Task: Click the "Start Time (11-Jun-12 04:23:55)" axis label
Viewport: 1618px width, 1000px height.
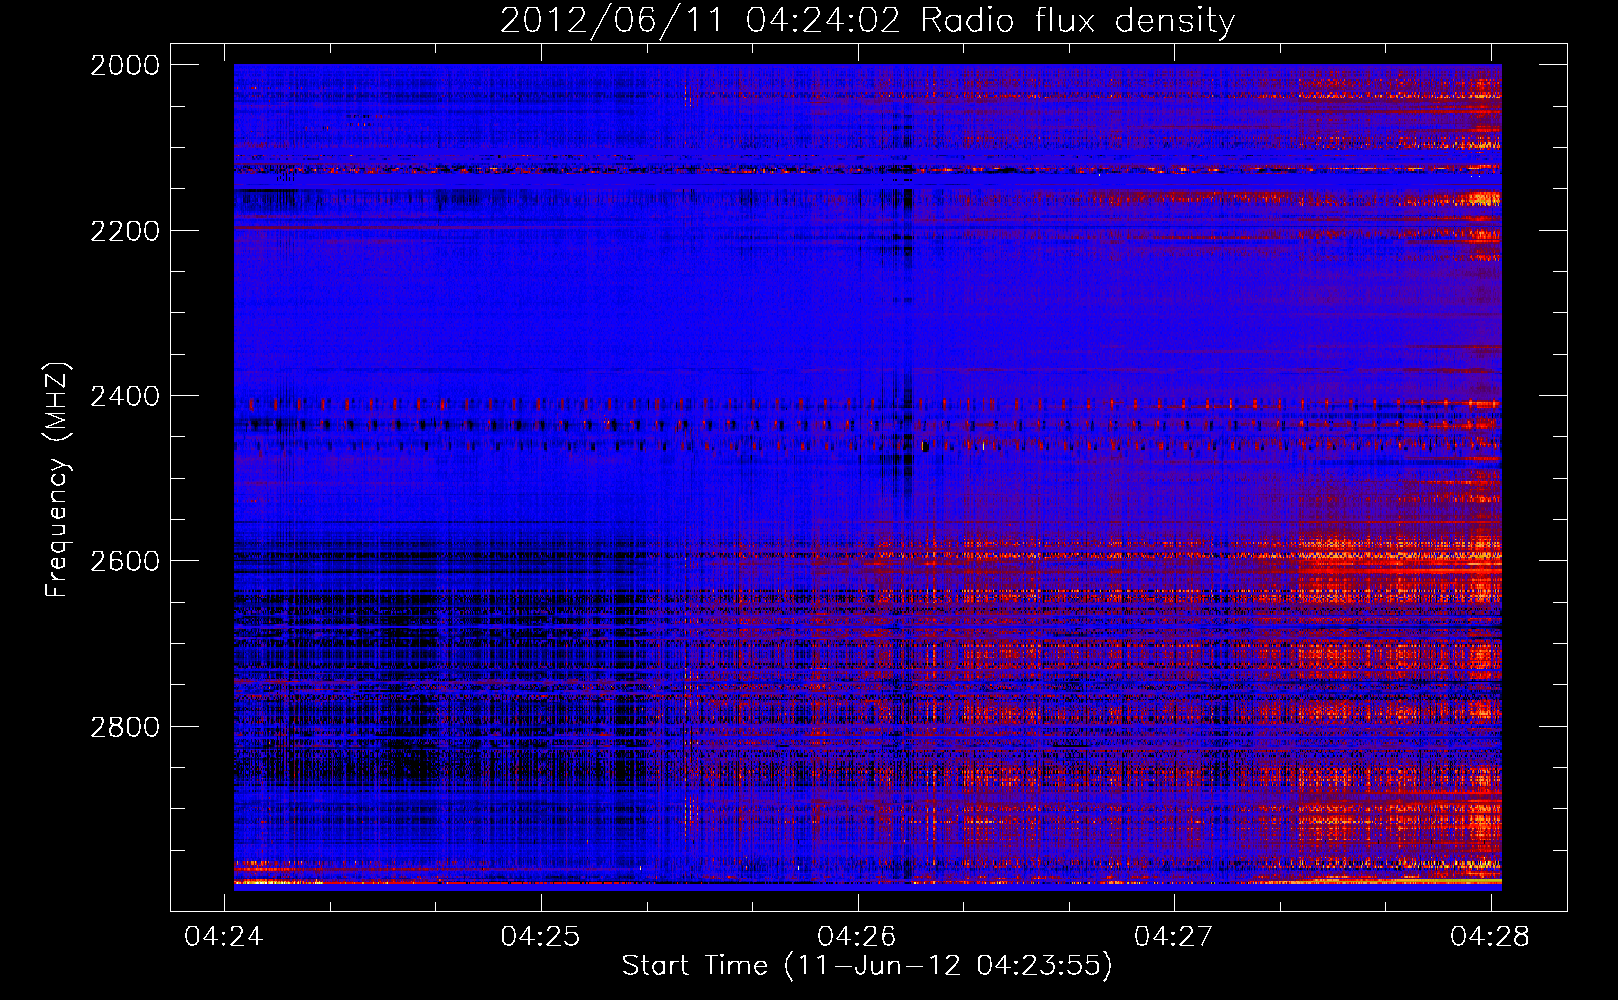Action: point(867,966)
